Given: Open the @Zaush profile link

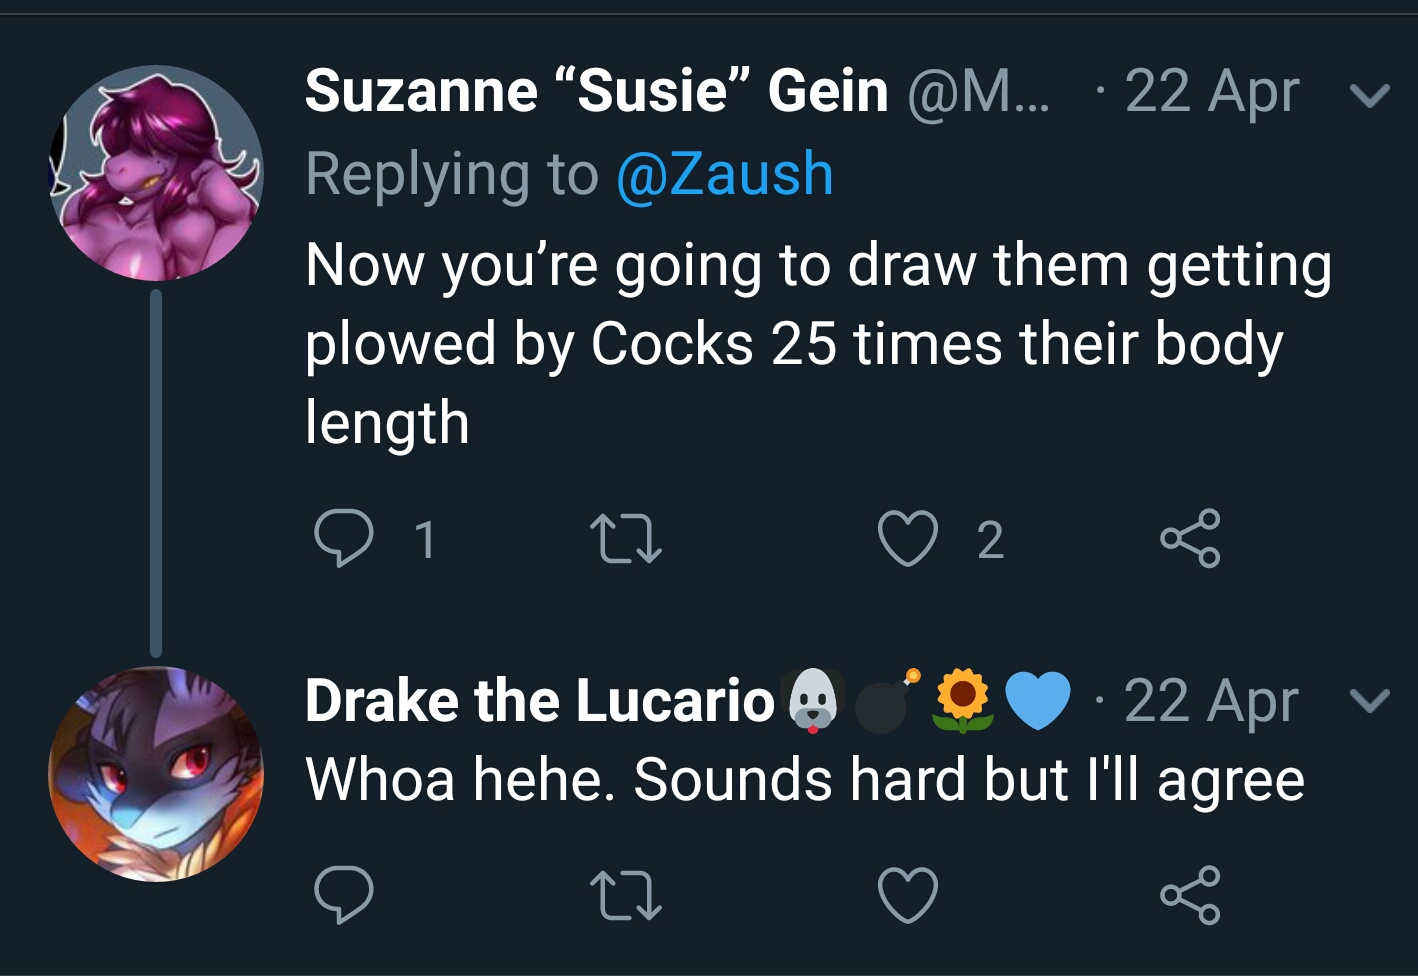Looking at the screenshot, I should coord(725,174).
